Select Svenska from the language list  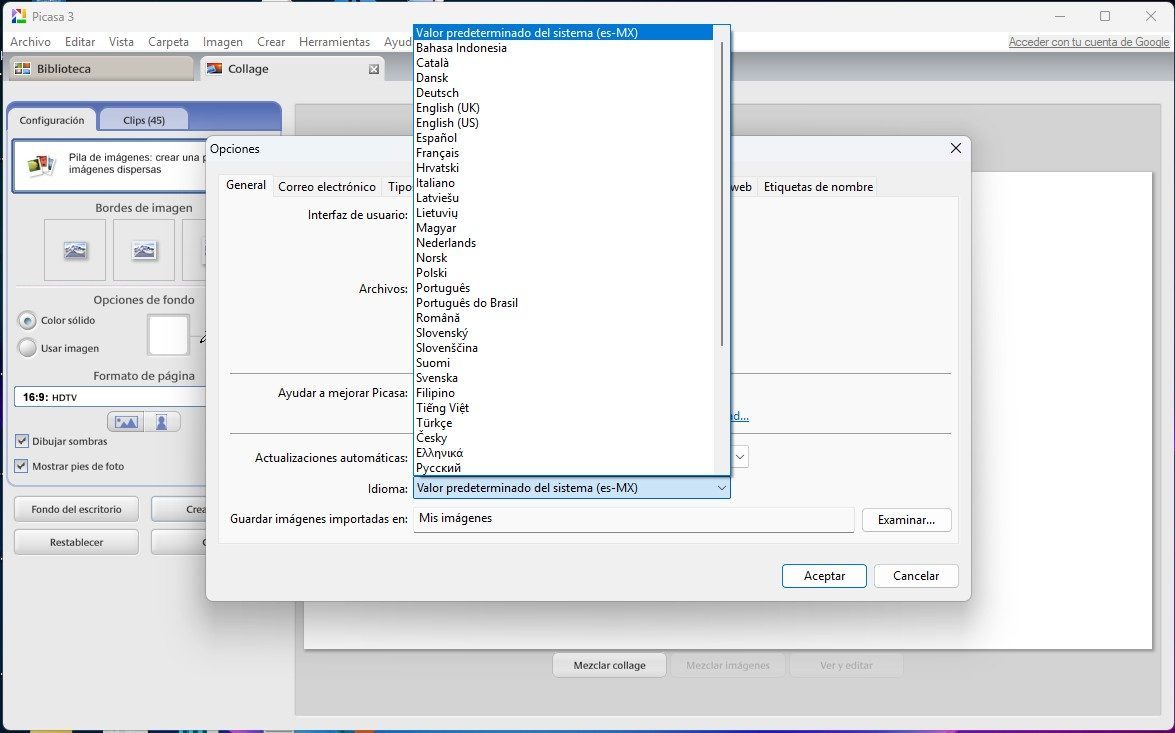564,378
